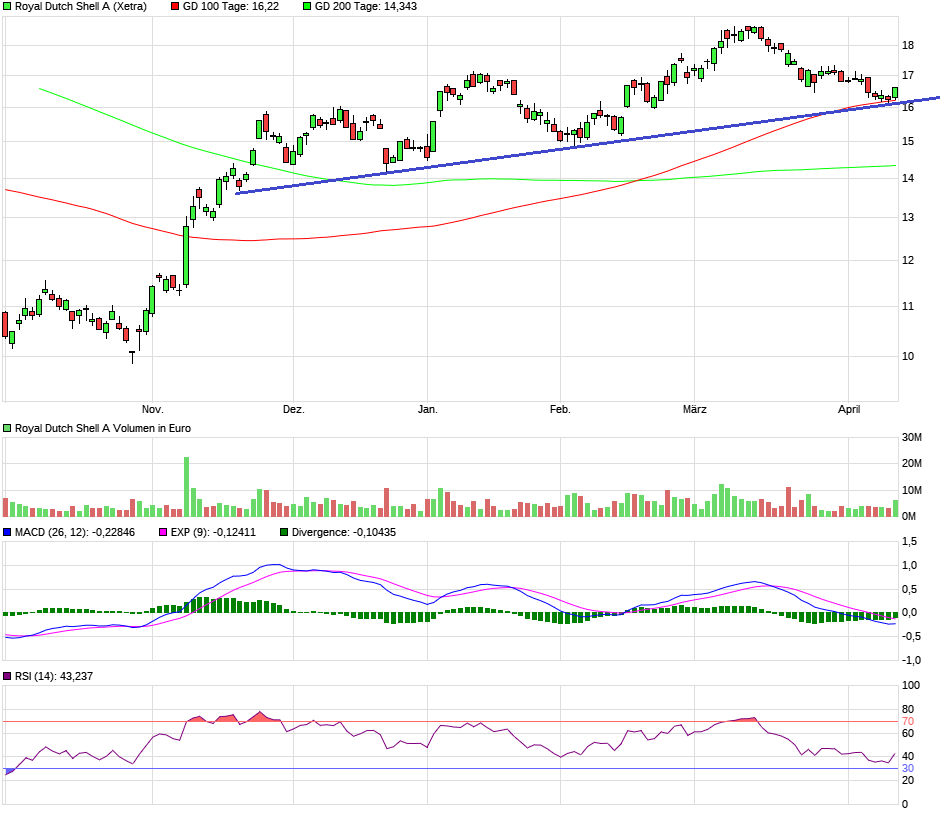
Task: Click the volume axis value 30M
Action: [911, 438]
